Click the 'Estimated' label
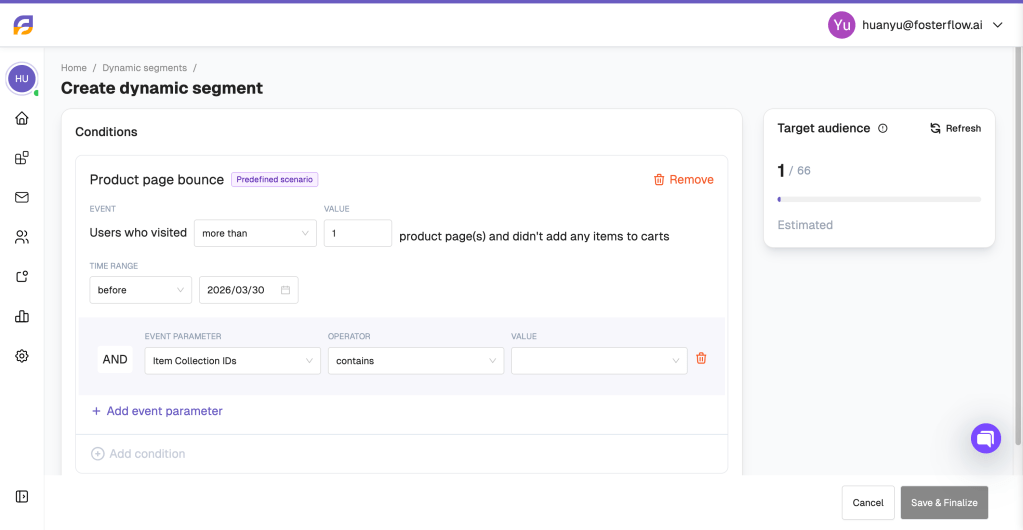The height and width of the screenshot is (530, 1023). 805,225
